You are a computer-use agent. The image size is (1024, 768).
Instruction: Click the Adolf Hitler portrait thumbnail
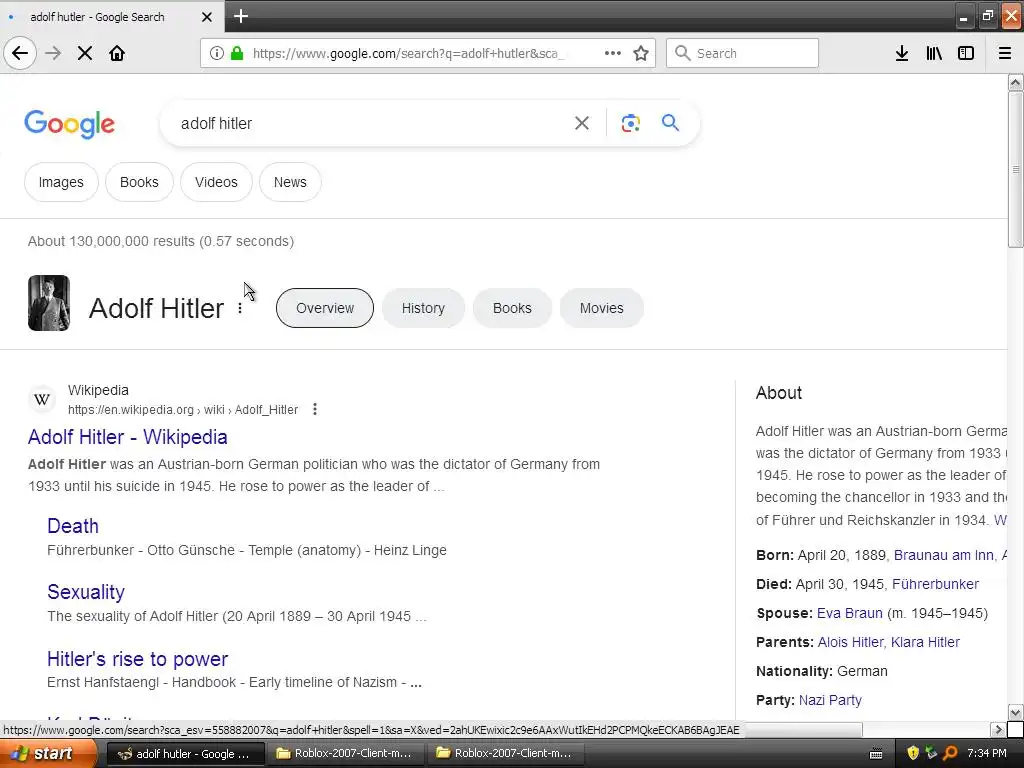click(48, 303)
